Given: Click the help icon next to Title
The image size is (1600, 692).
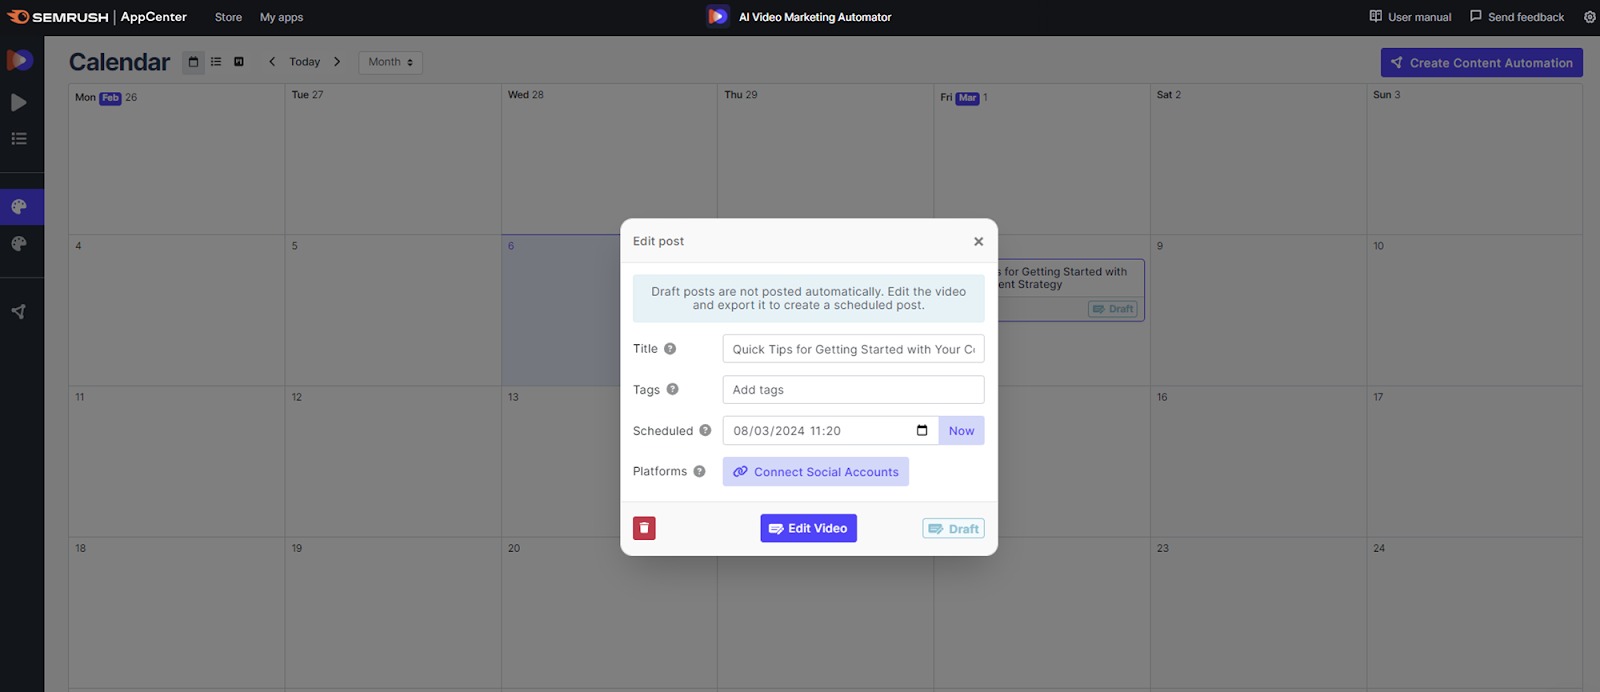Looking at the screenshot, I should tap(670, 349).
